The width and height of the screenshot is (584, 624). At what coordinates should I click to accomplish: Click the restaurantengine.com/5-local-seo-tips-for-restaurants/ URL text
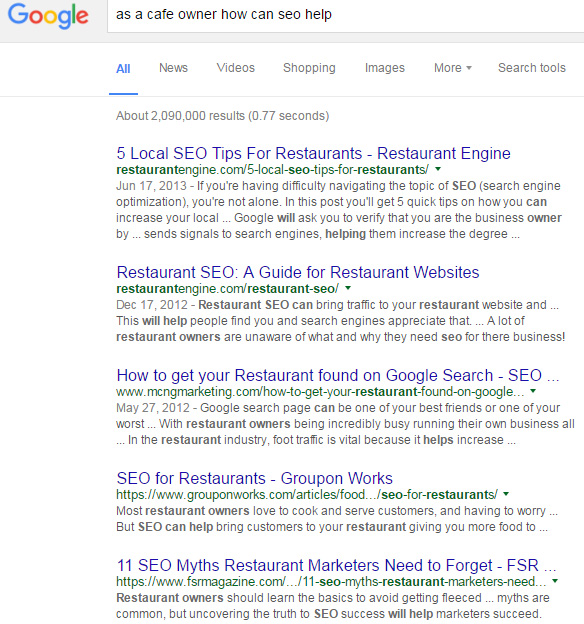pos(272,170)
